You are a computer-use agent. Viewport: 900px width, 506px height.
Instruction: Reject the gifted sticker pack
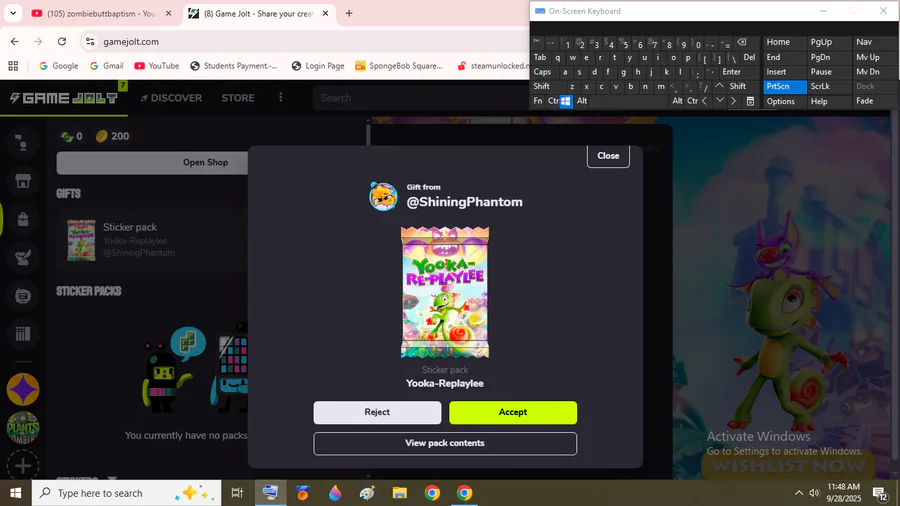377,412
